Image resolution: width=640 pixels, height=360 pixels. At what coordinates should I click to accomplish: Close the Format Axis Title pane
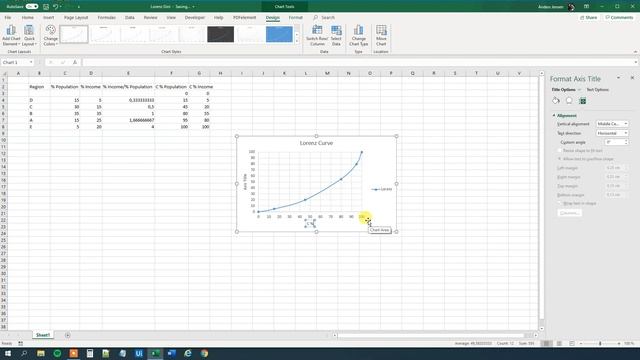632,78
